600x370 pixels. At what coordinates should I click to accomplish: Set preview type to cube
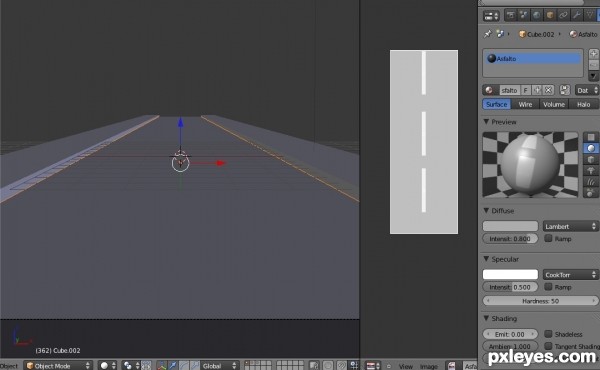591,159
